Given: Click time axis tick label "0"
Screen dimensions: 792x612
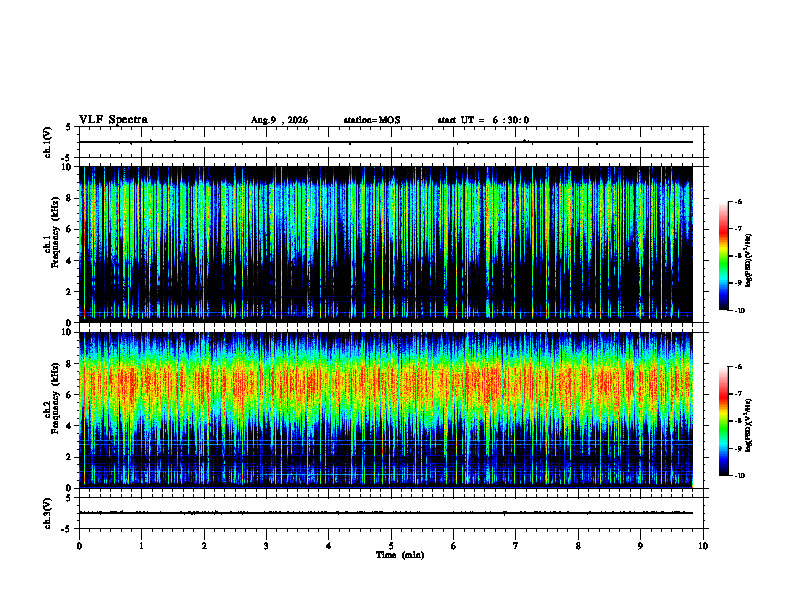Looking at the screenshot, I should (79, 546).
